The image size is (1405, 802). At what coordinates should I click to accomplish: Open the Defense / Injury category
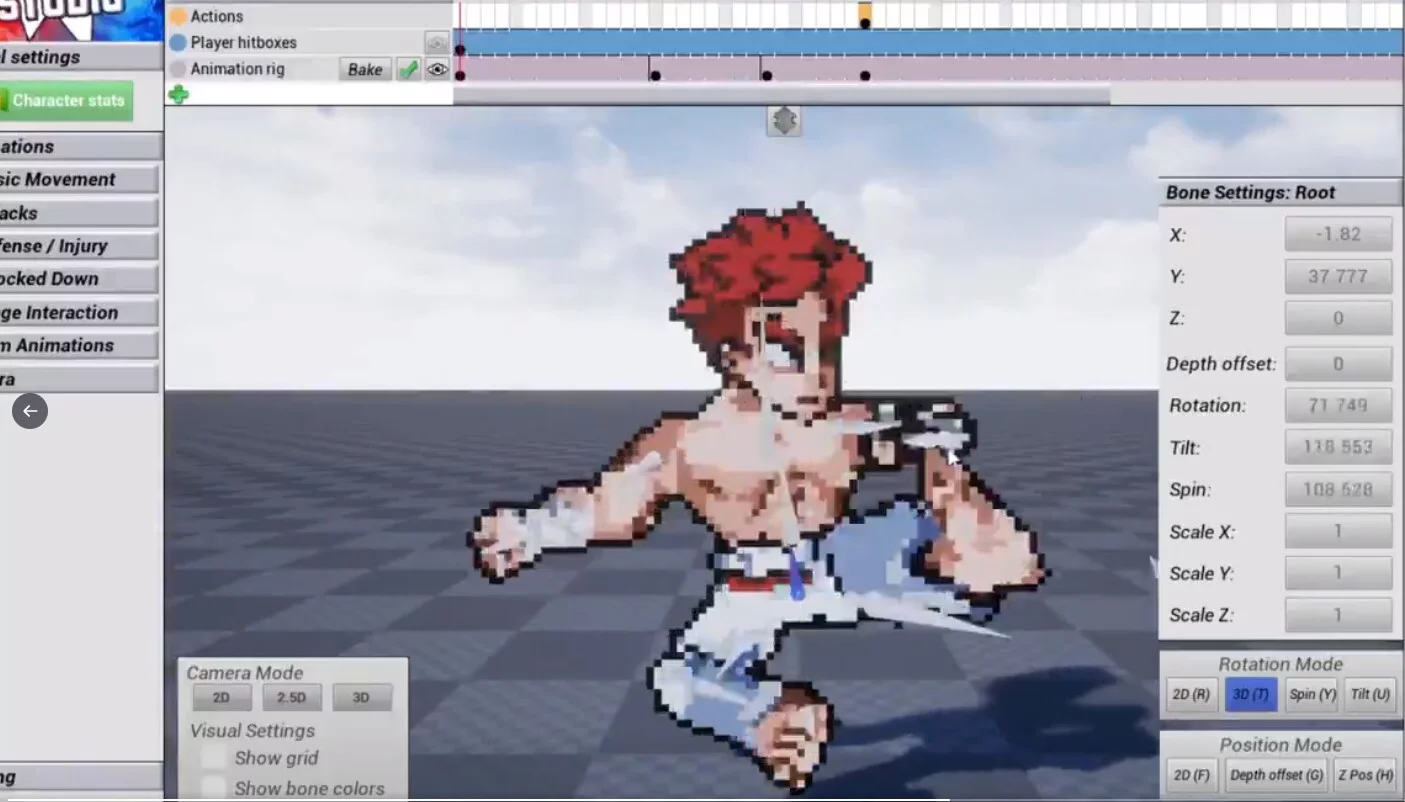click(x=79, y=246)
